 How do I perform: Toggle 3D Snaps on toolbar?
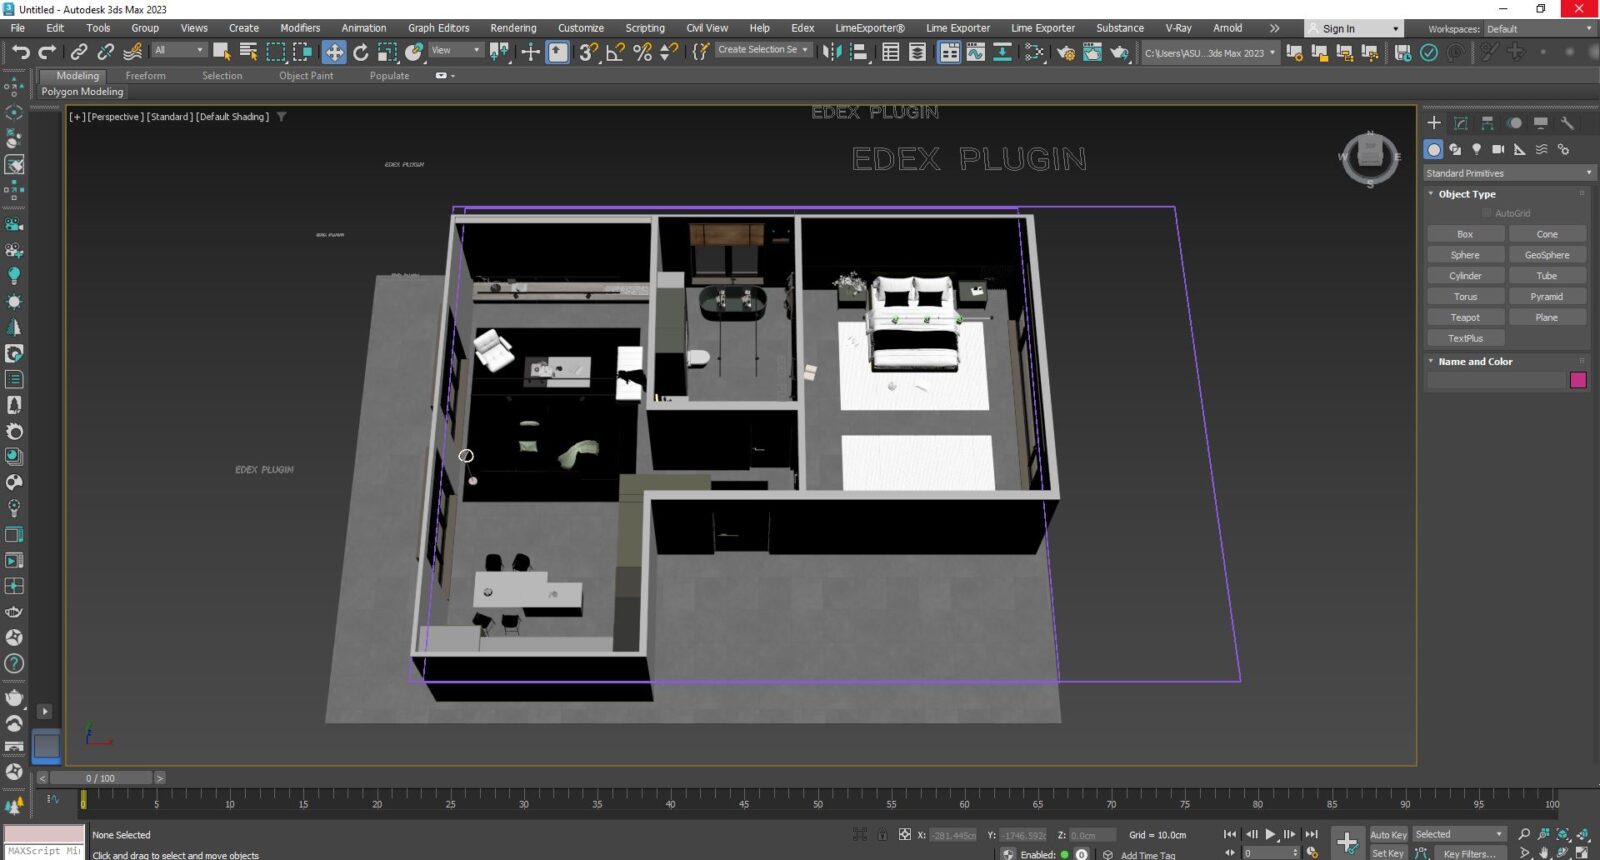pyautogui.click(x=589, y=52)
